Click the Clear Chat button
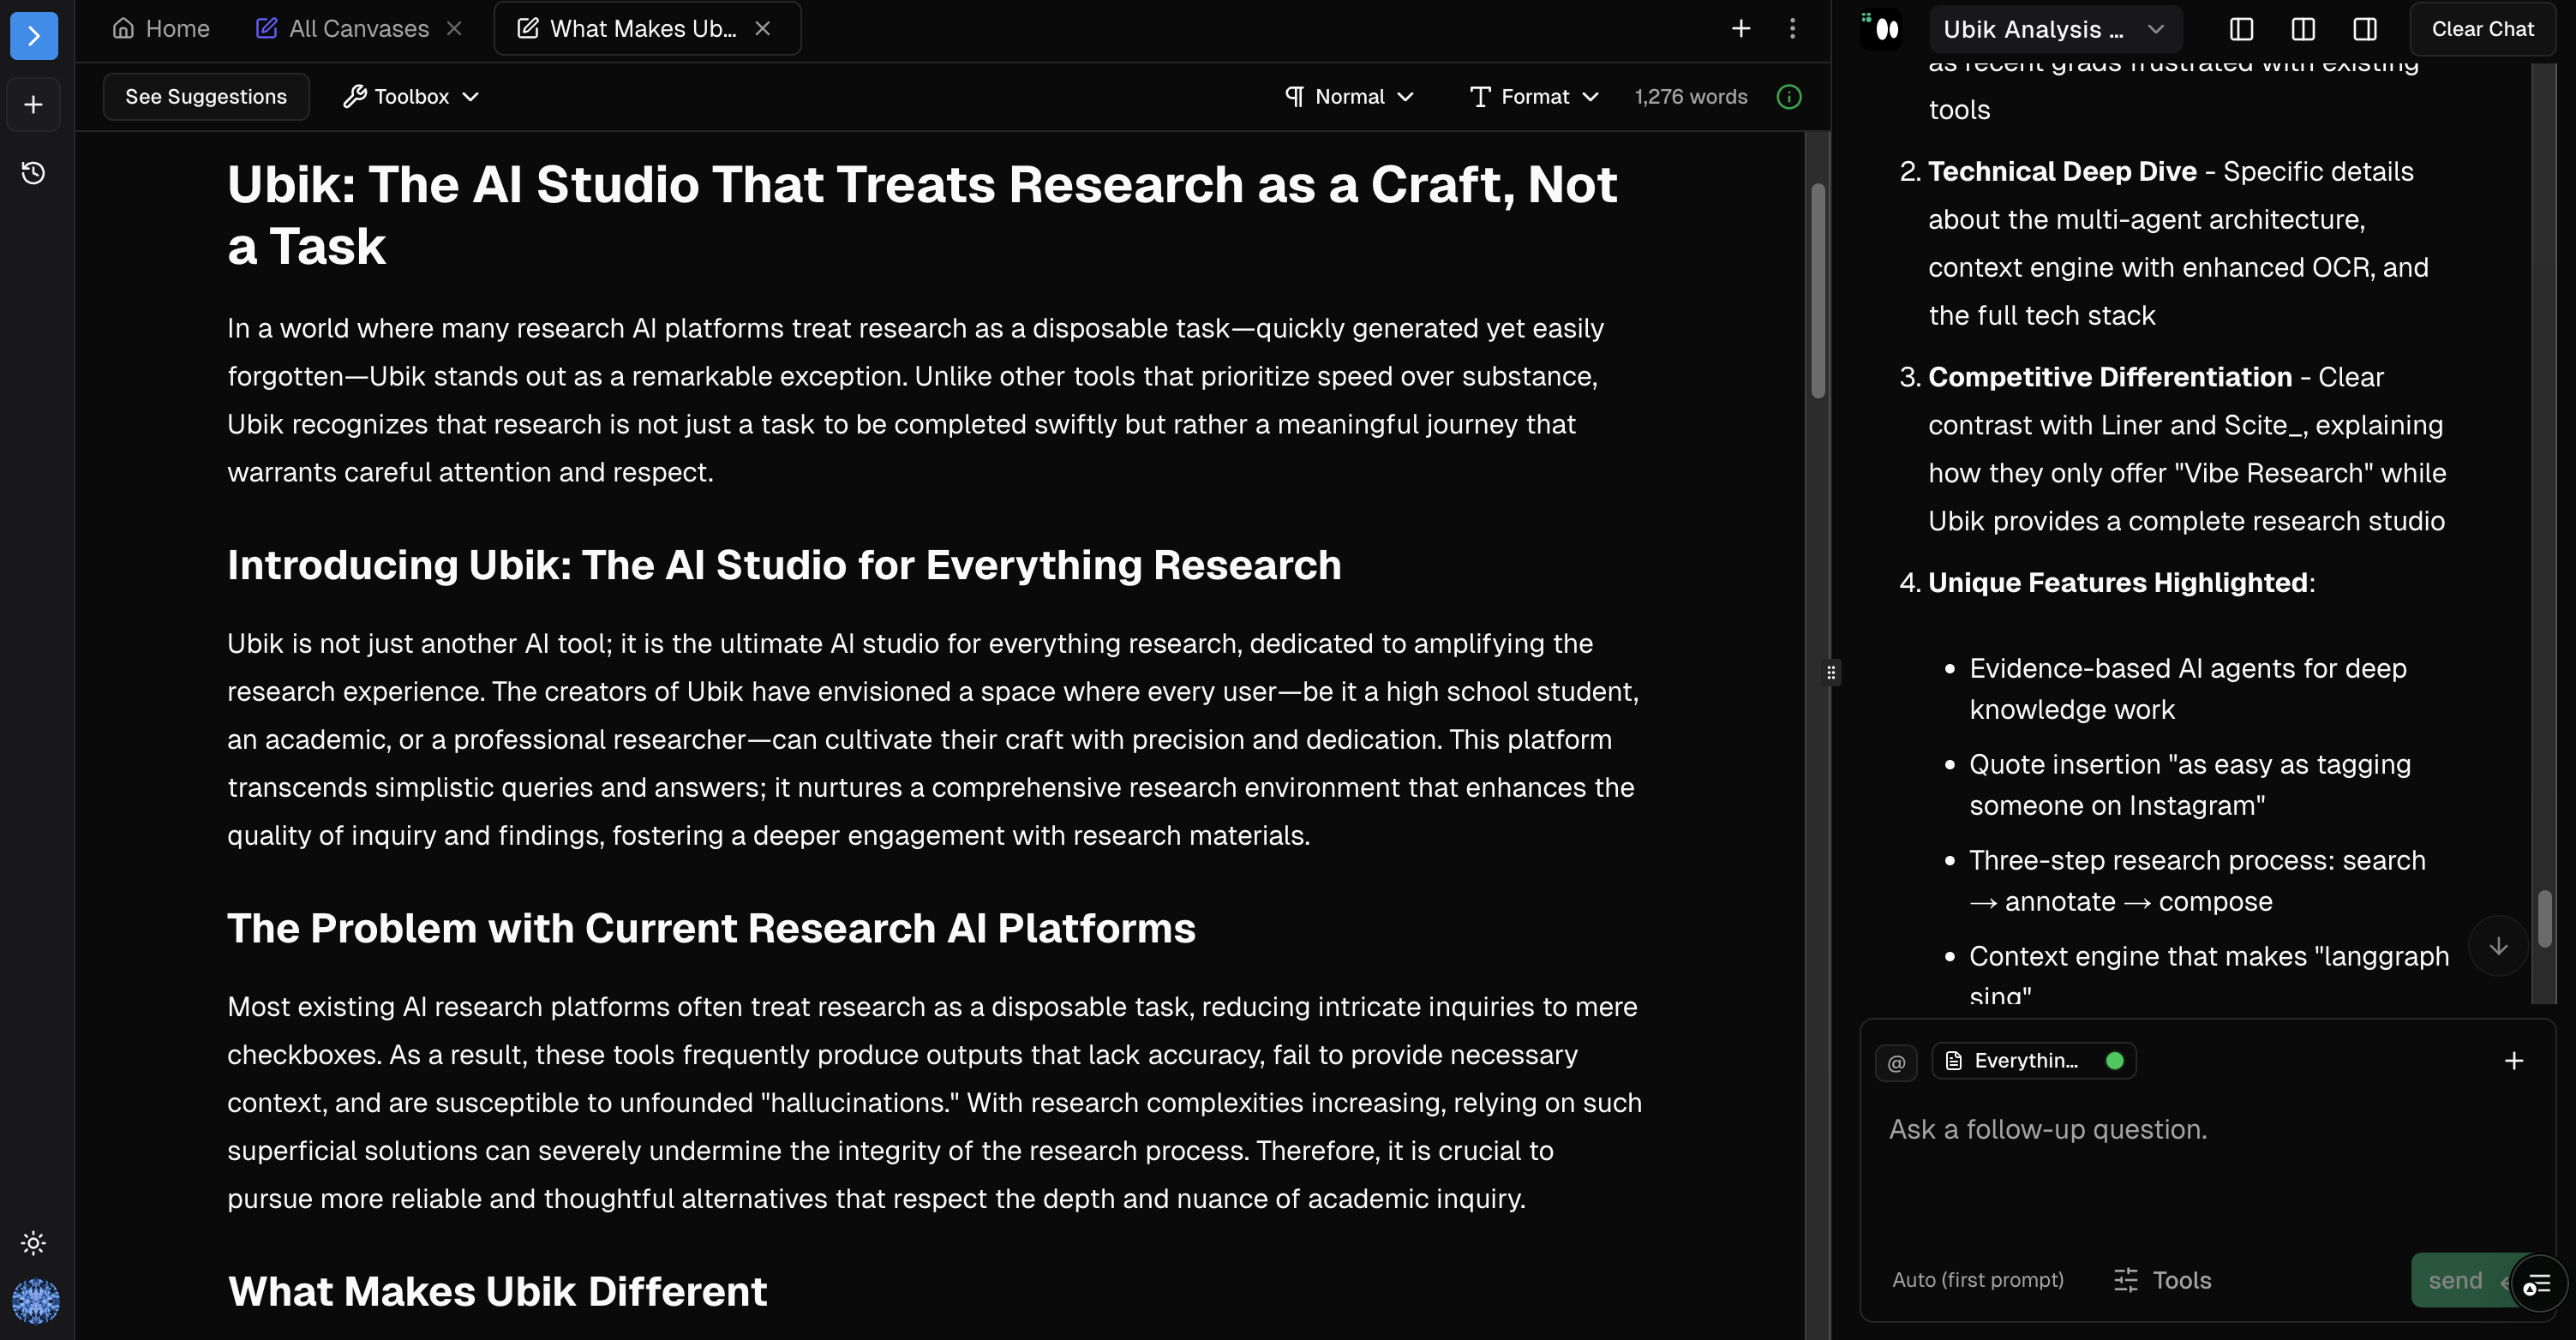Screen dimensions: 2576x1340 coord(2482,29)
